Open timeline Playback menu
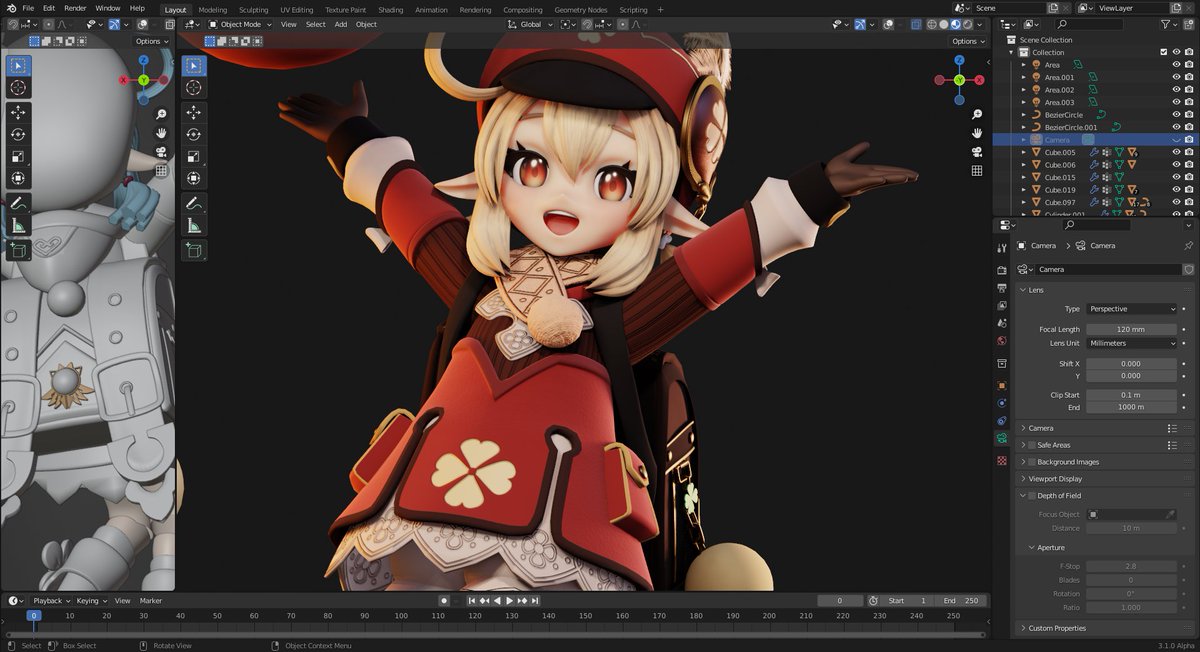This screenshot has width=1200, height=652. coord(51,601)
